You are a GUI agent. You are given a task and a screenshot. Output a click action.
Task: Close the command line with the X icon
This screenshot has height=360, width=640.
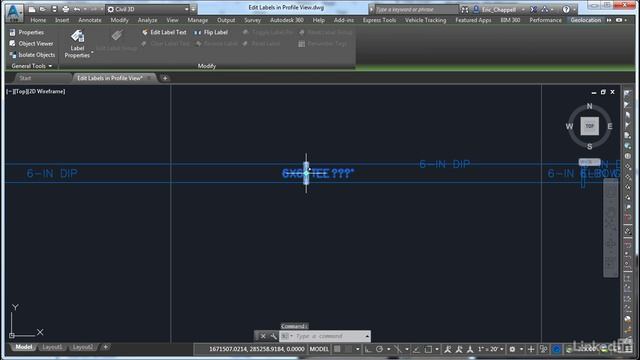coord(263,336)
